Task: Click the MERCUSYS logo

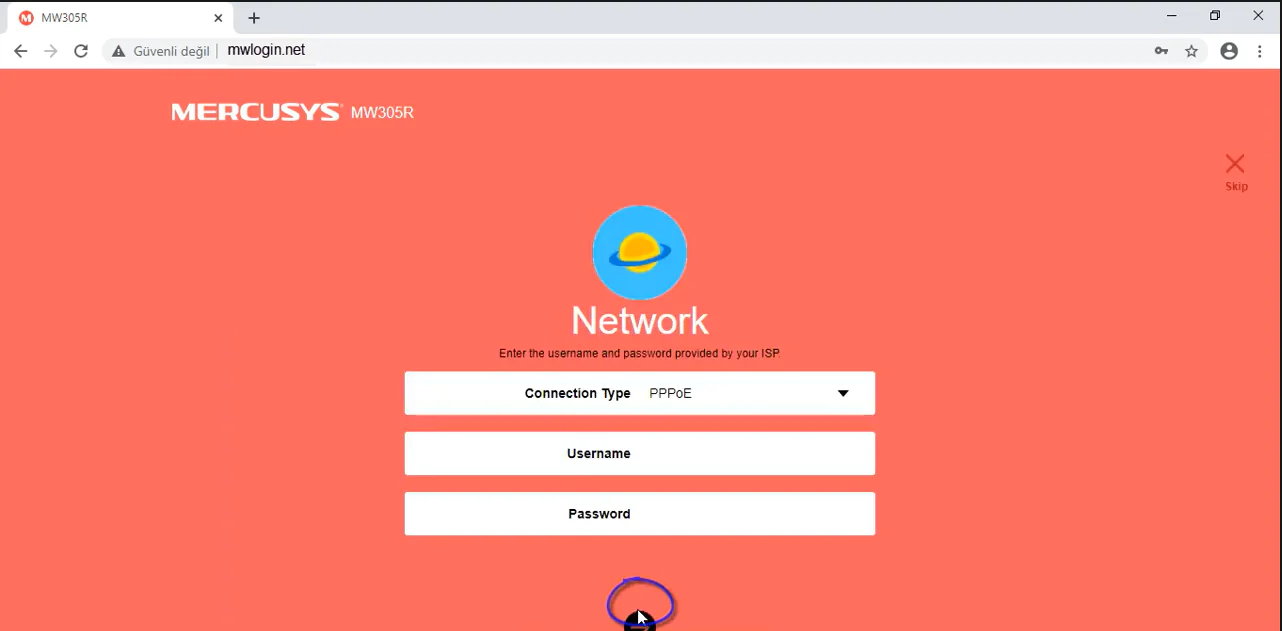Action: coord(256,111)
